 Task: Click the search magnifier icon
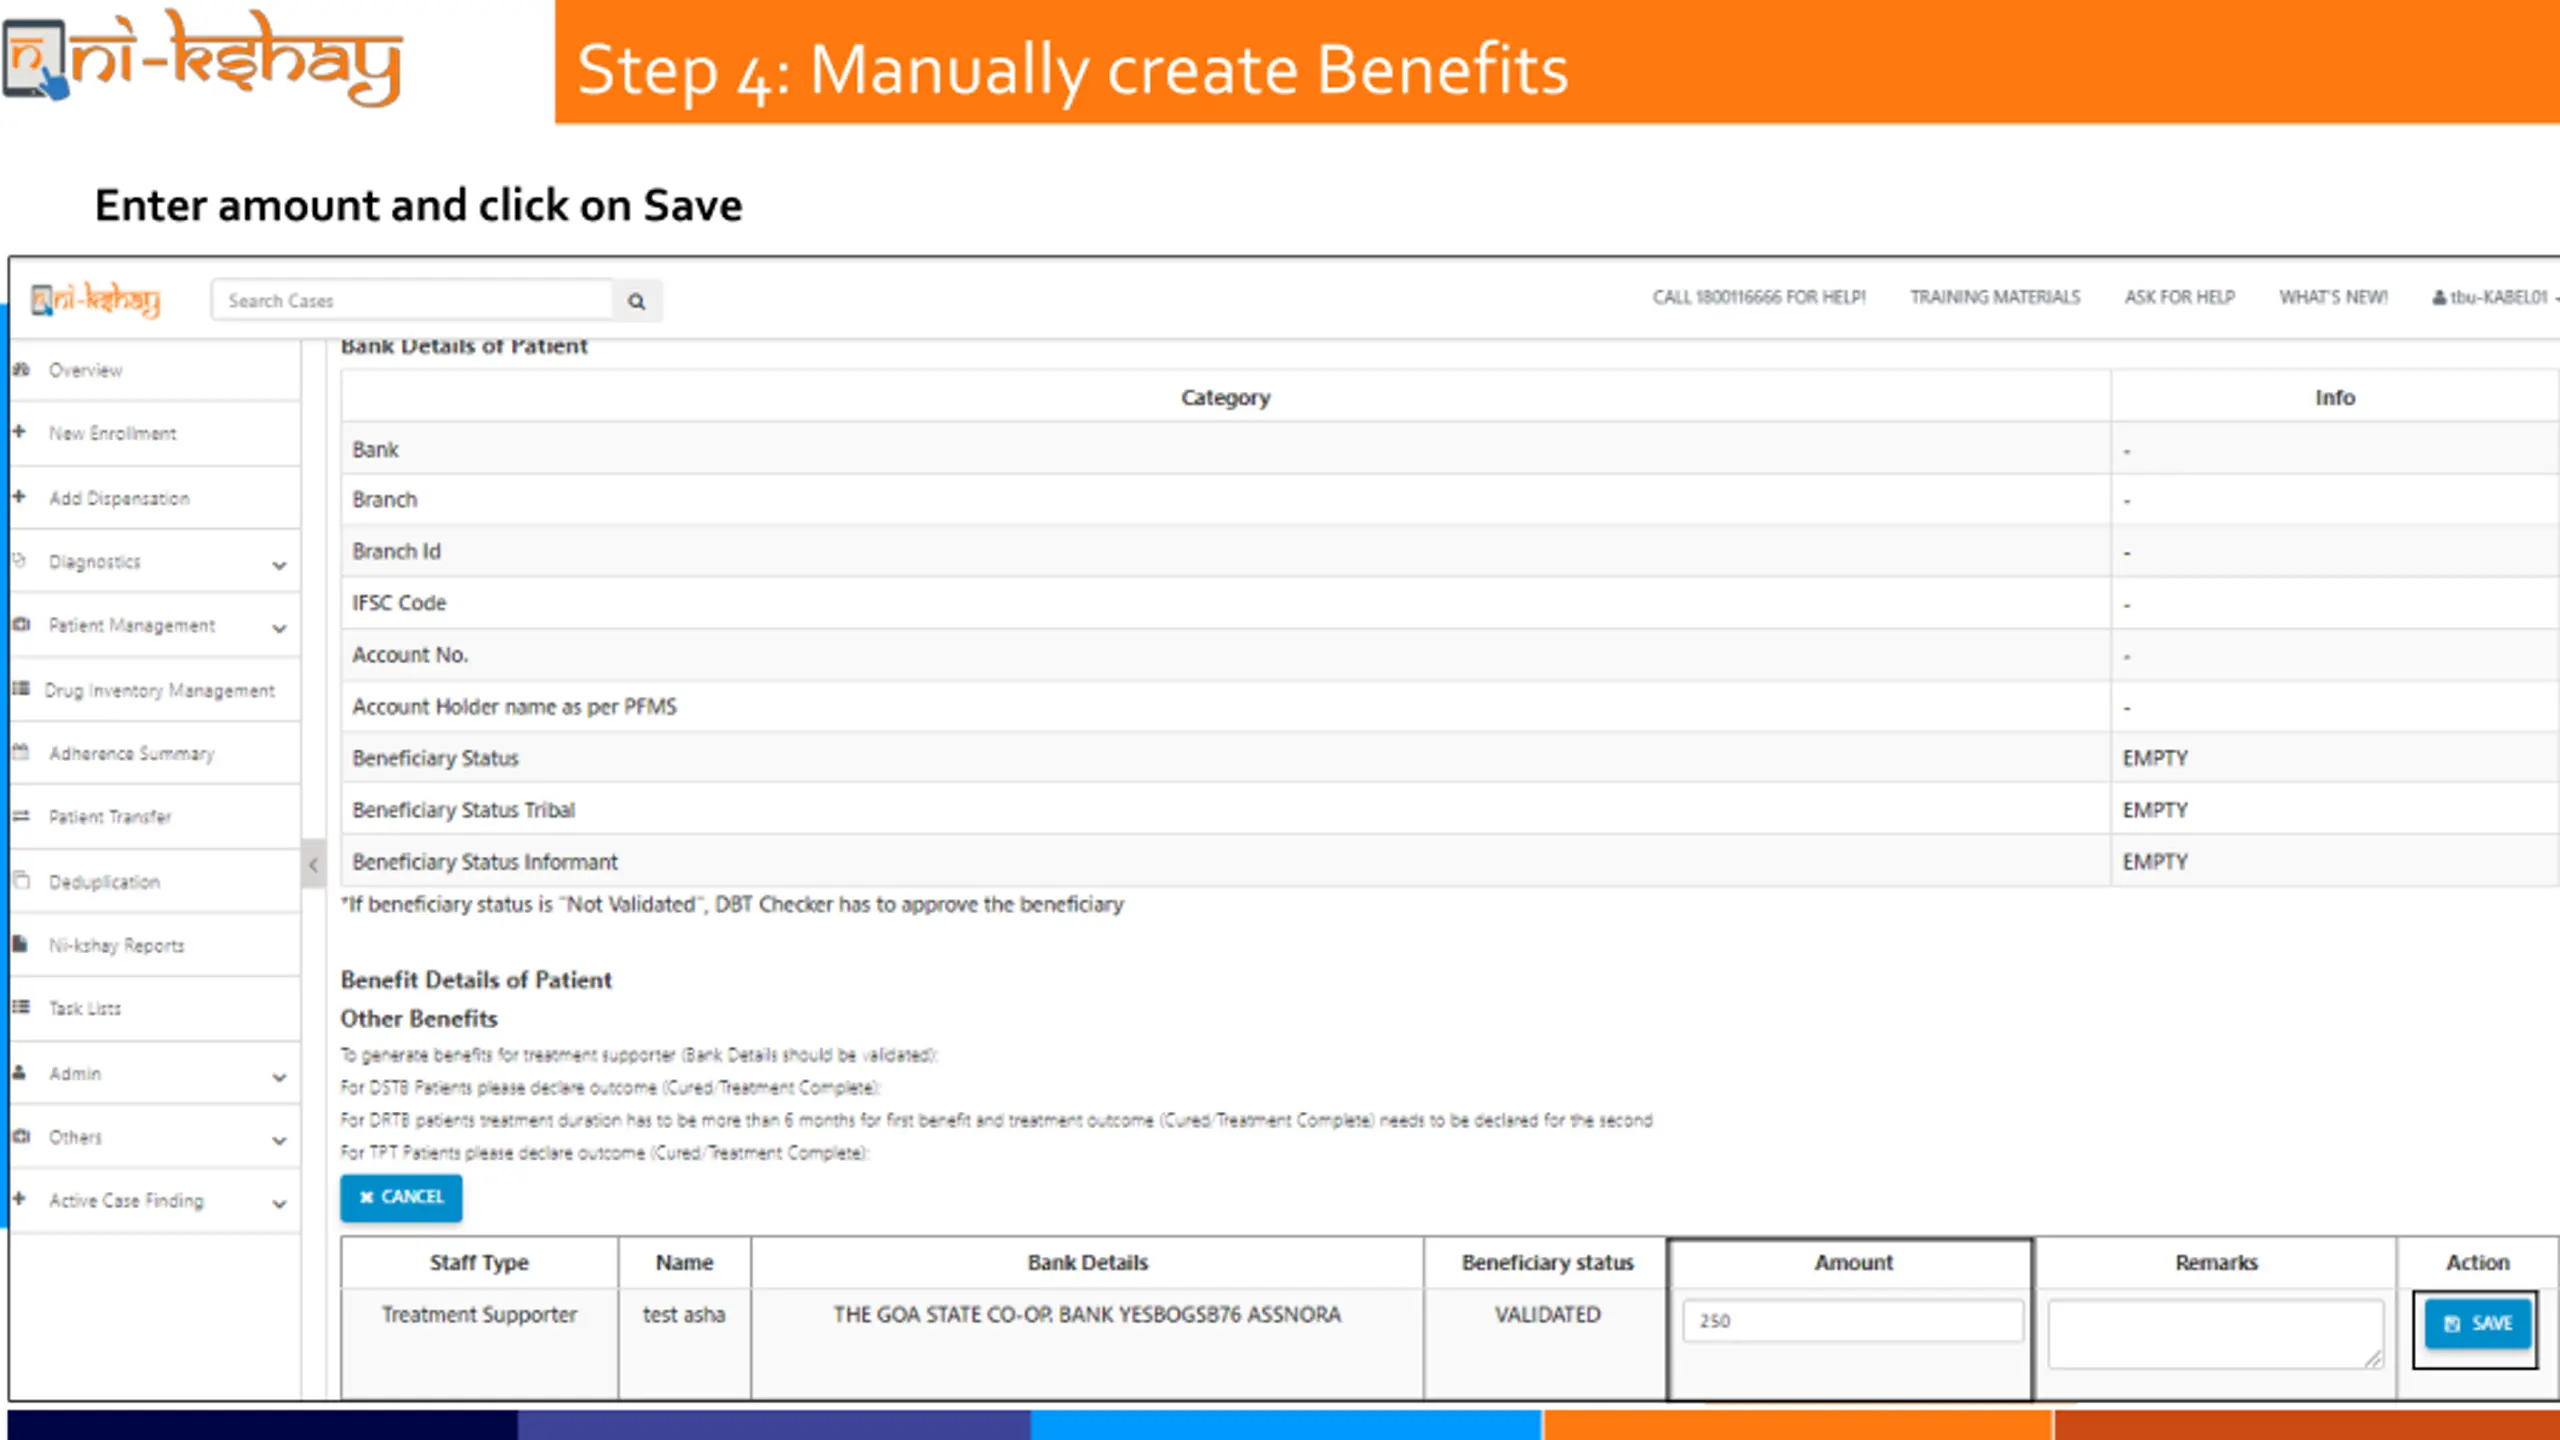[636, 301]
